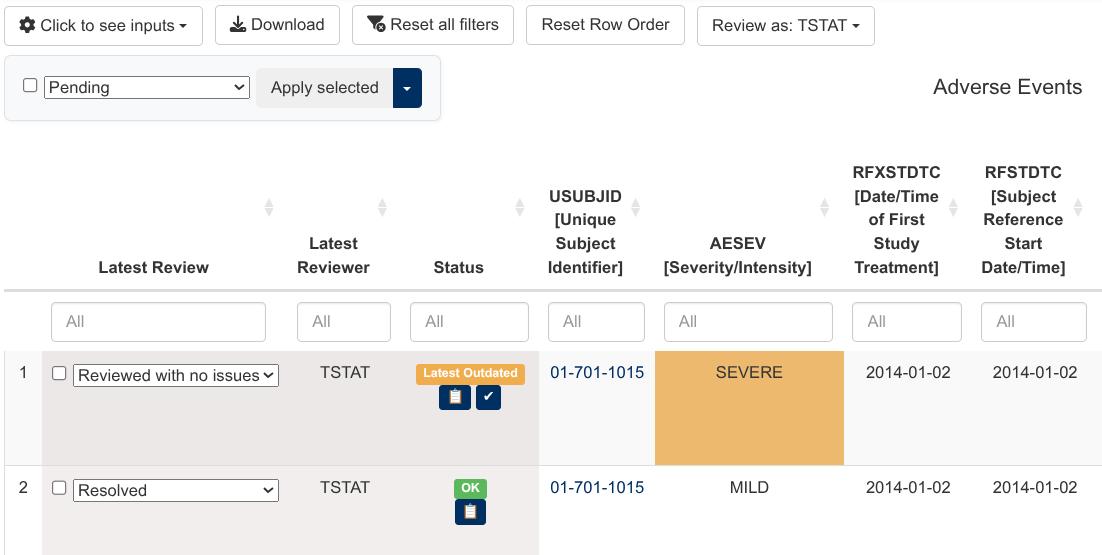1102x555 pixels.
Task: Open the Pending bulk review dropdown
Action: pos(147,87)
